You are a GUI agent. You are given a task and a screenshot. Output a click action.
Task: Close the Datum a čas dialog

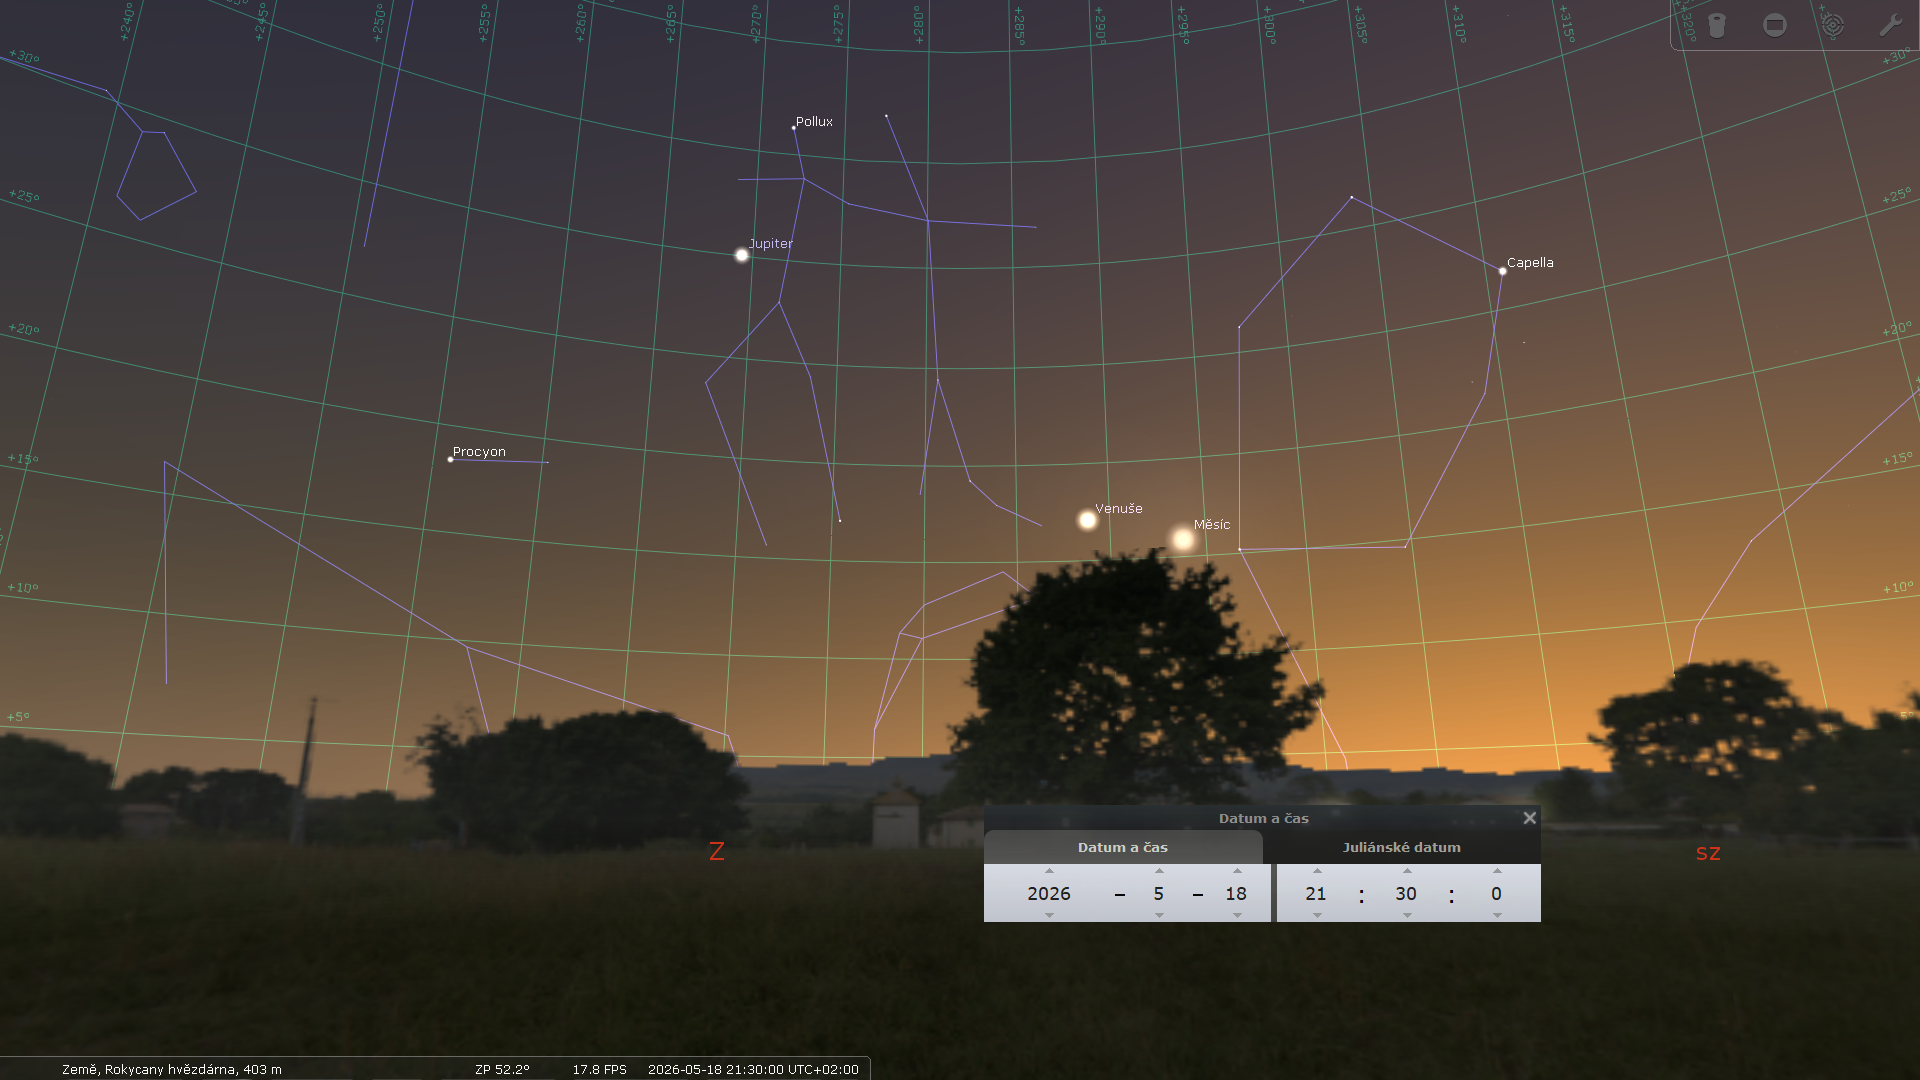1529,818
